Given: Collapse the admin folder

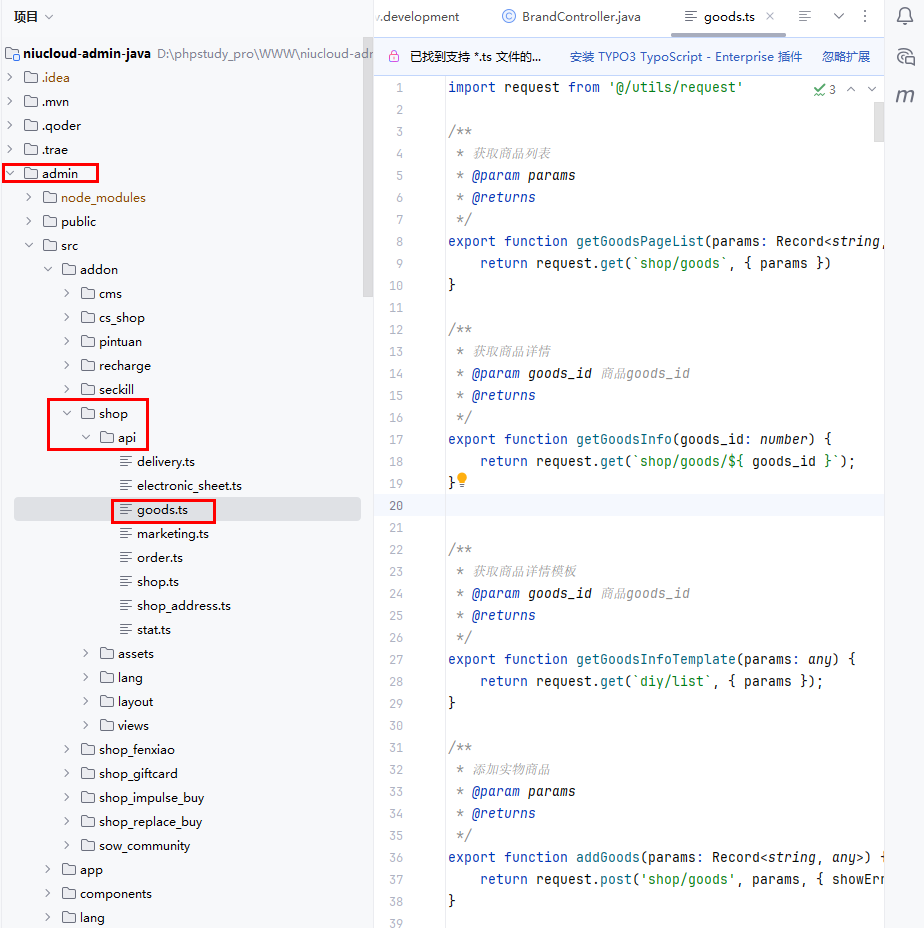Looking at the screenshot, I should [11, 173].
